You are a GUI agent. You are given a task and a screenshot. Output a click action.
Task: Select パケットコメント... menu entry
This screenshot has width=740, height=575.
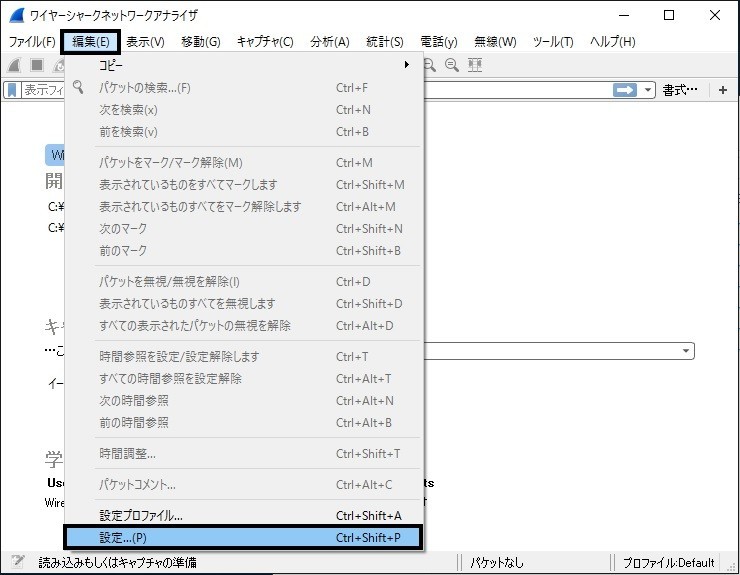pos(244,484)
